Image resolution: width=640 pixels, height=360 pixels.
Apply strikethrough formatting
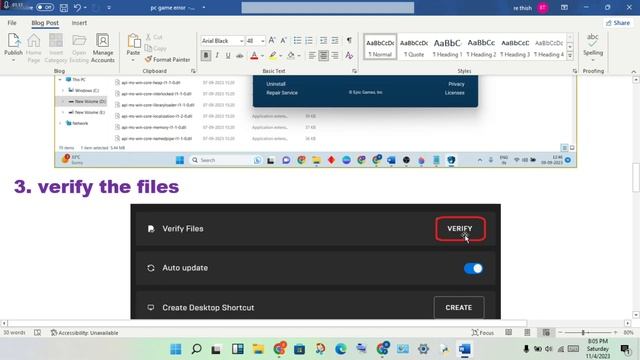pyautogui.click(x=240, y=56)
